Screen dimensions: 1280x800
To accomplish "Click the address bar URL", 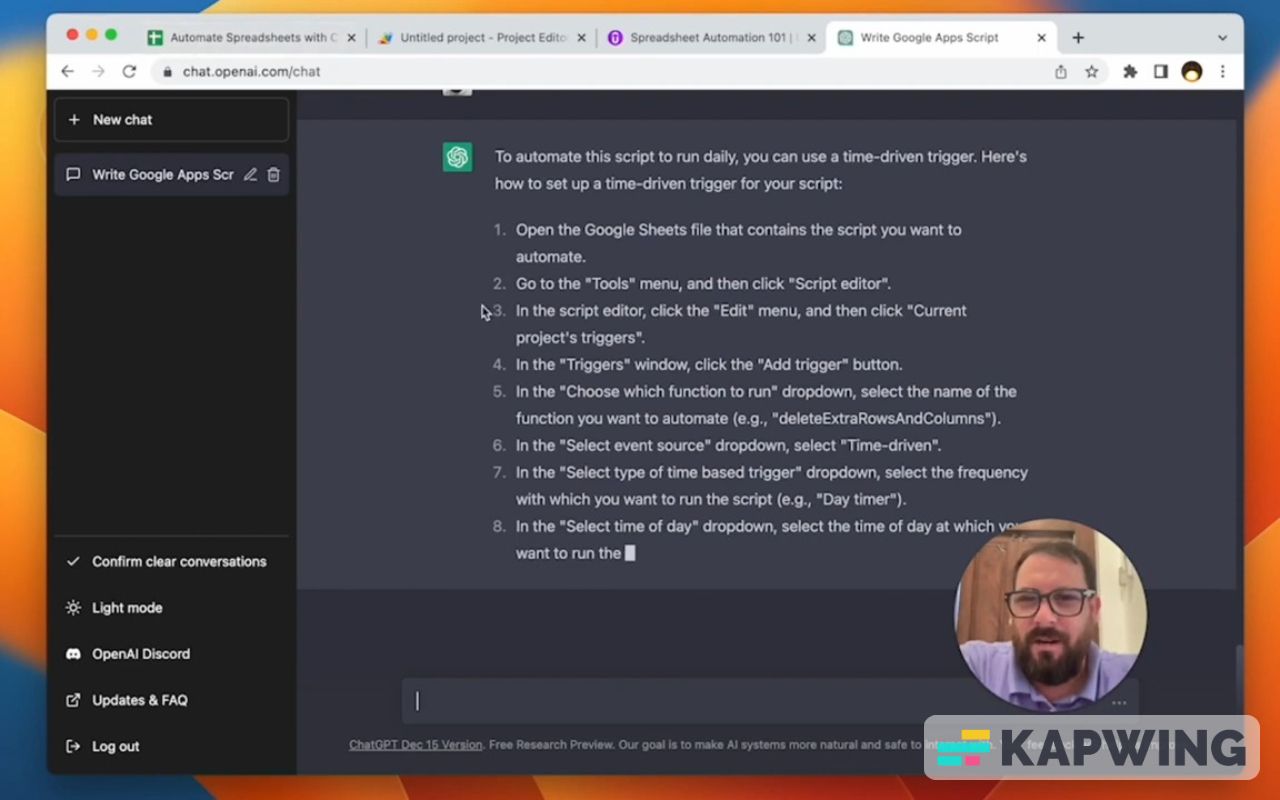I will click(x=251, y=72).
